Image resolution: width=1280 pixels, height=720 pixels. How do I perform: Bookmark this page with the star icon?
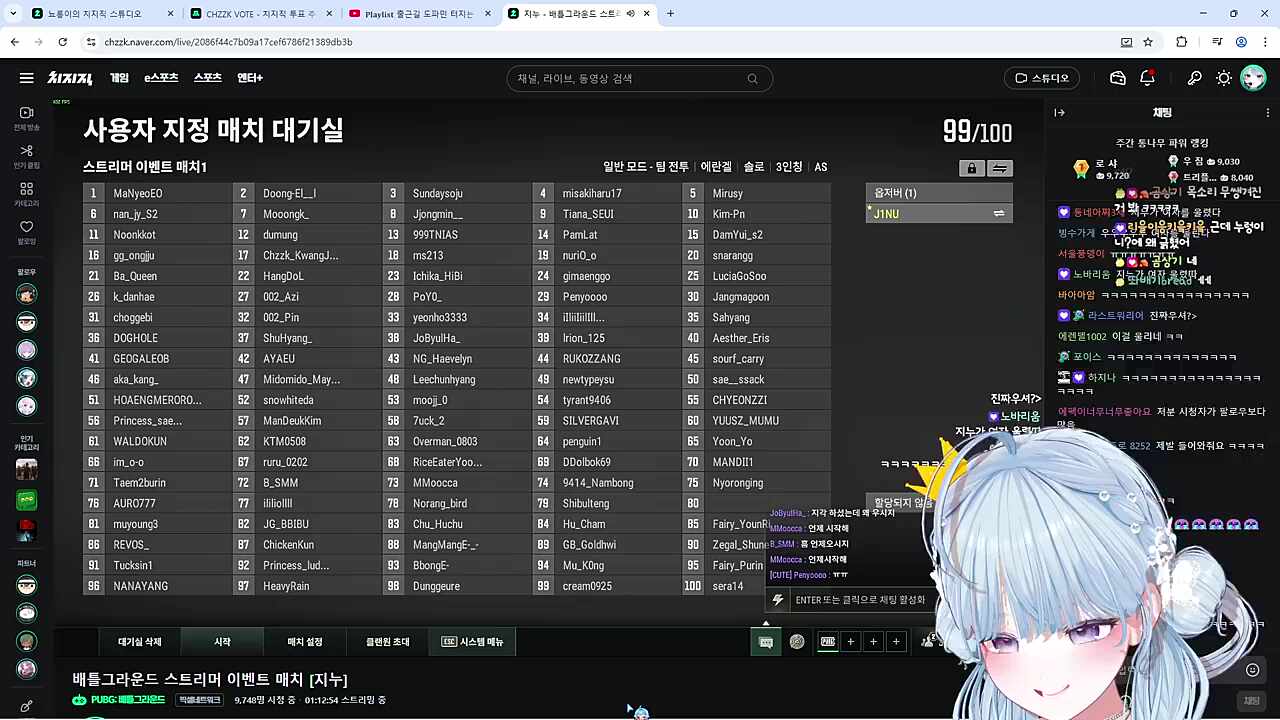coord(1148,42)
